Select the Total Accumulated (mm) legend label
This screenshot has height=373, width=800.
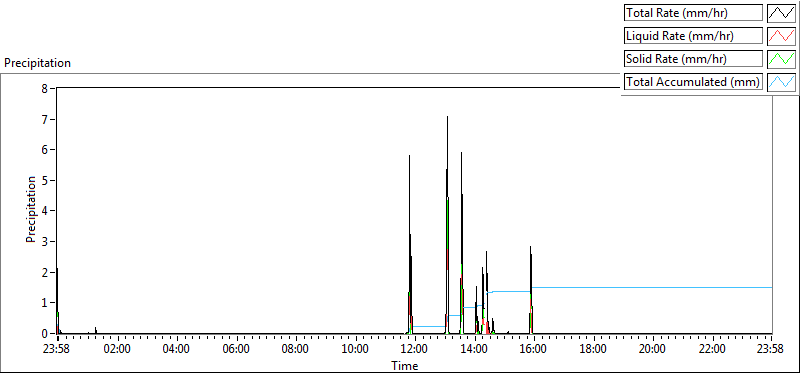pos(693,81)
